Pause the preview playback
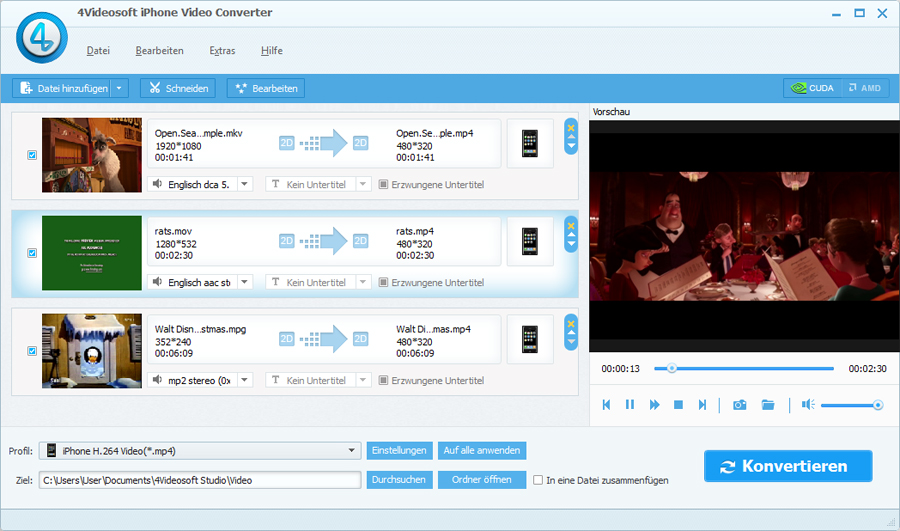 (630, 405)
